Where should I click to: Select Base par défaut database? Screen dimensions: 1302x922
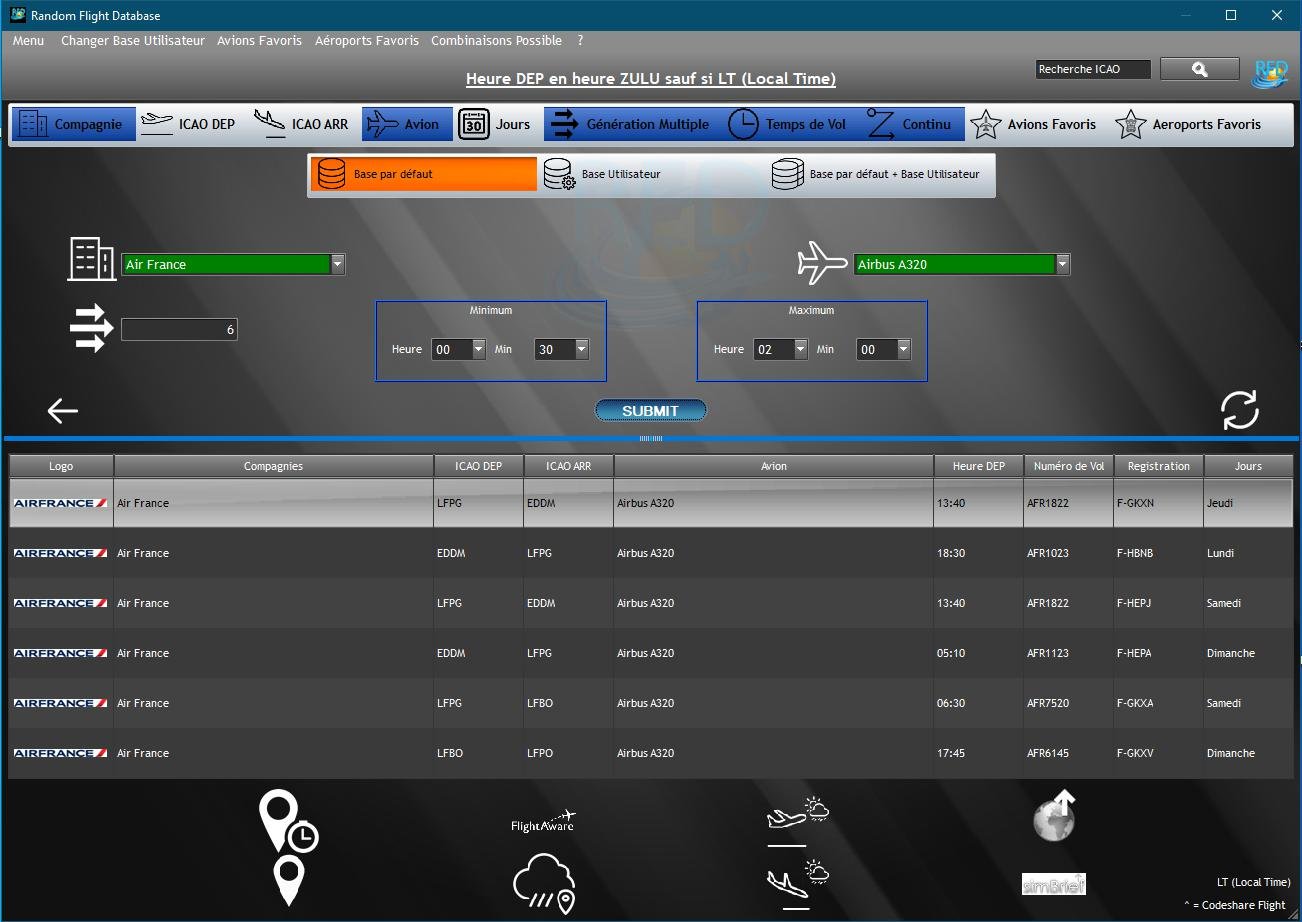coord(423,174)
